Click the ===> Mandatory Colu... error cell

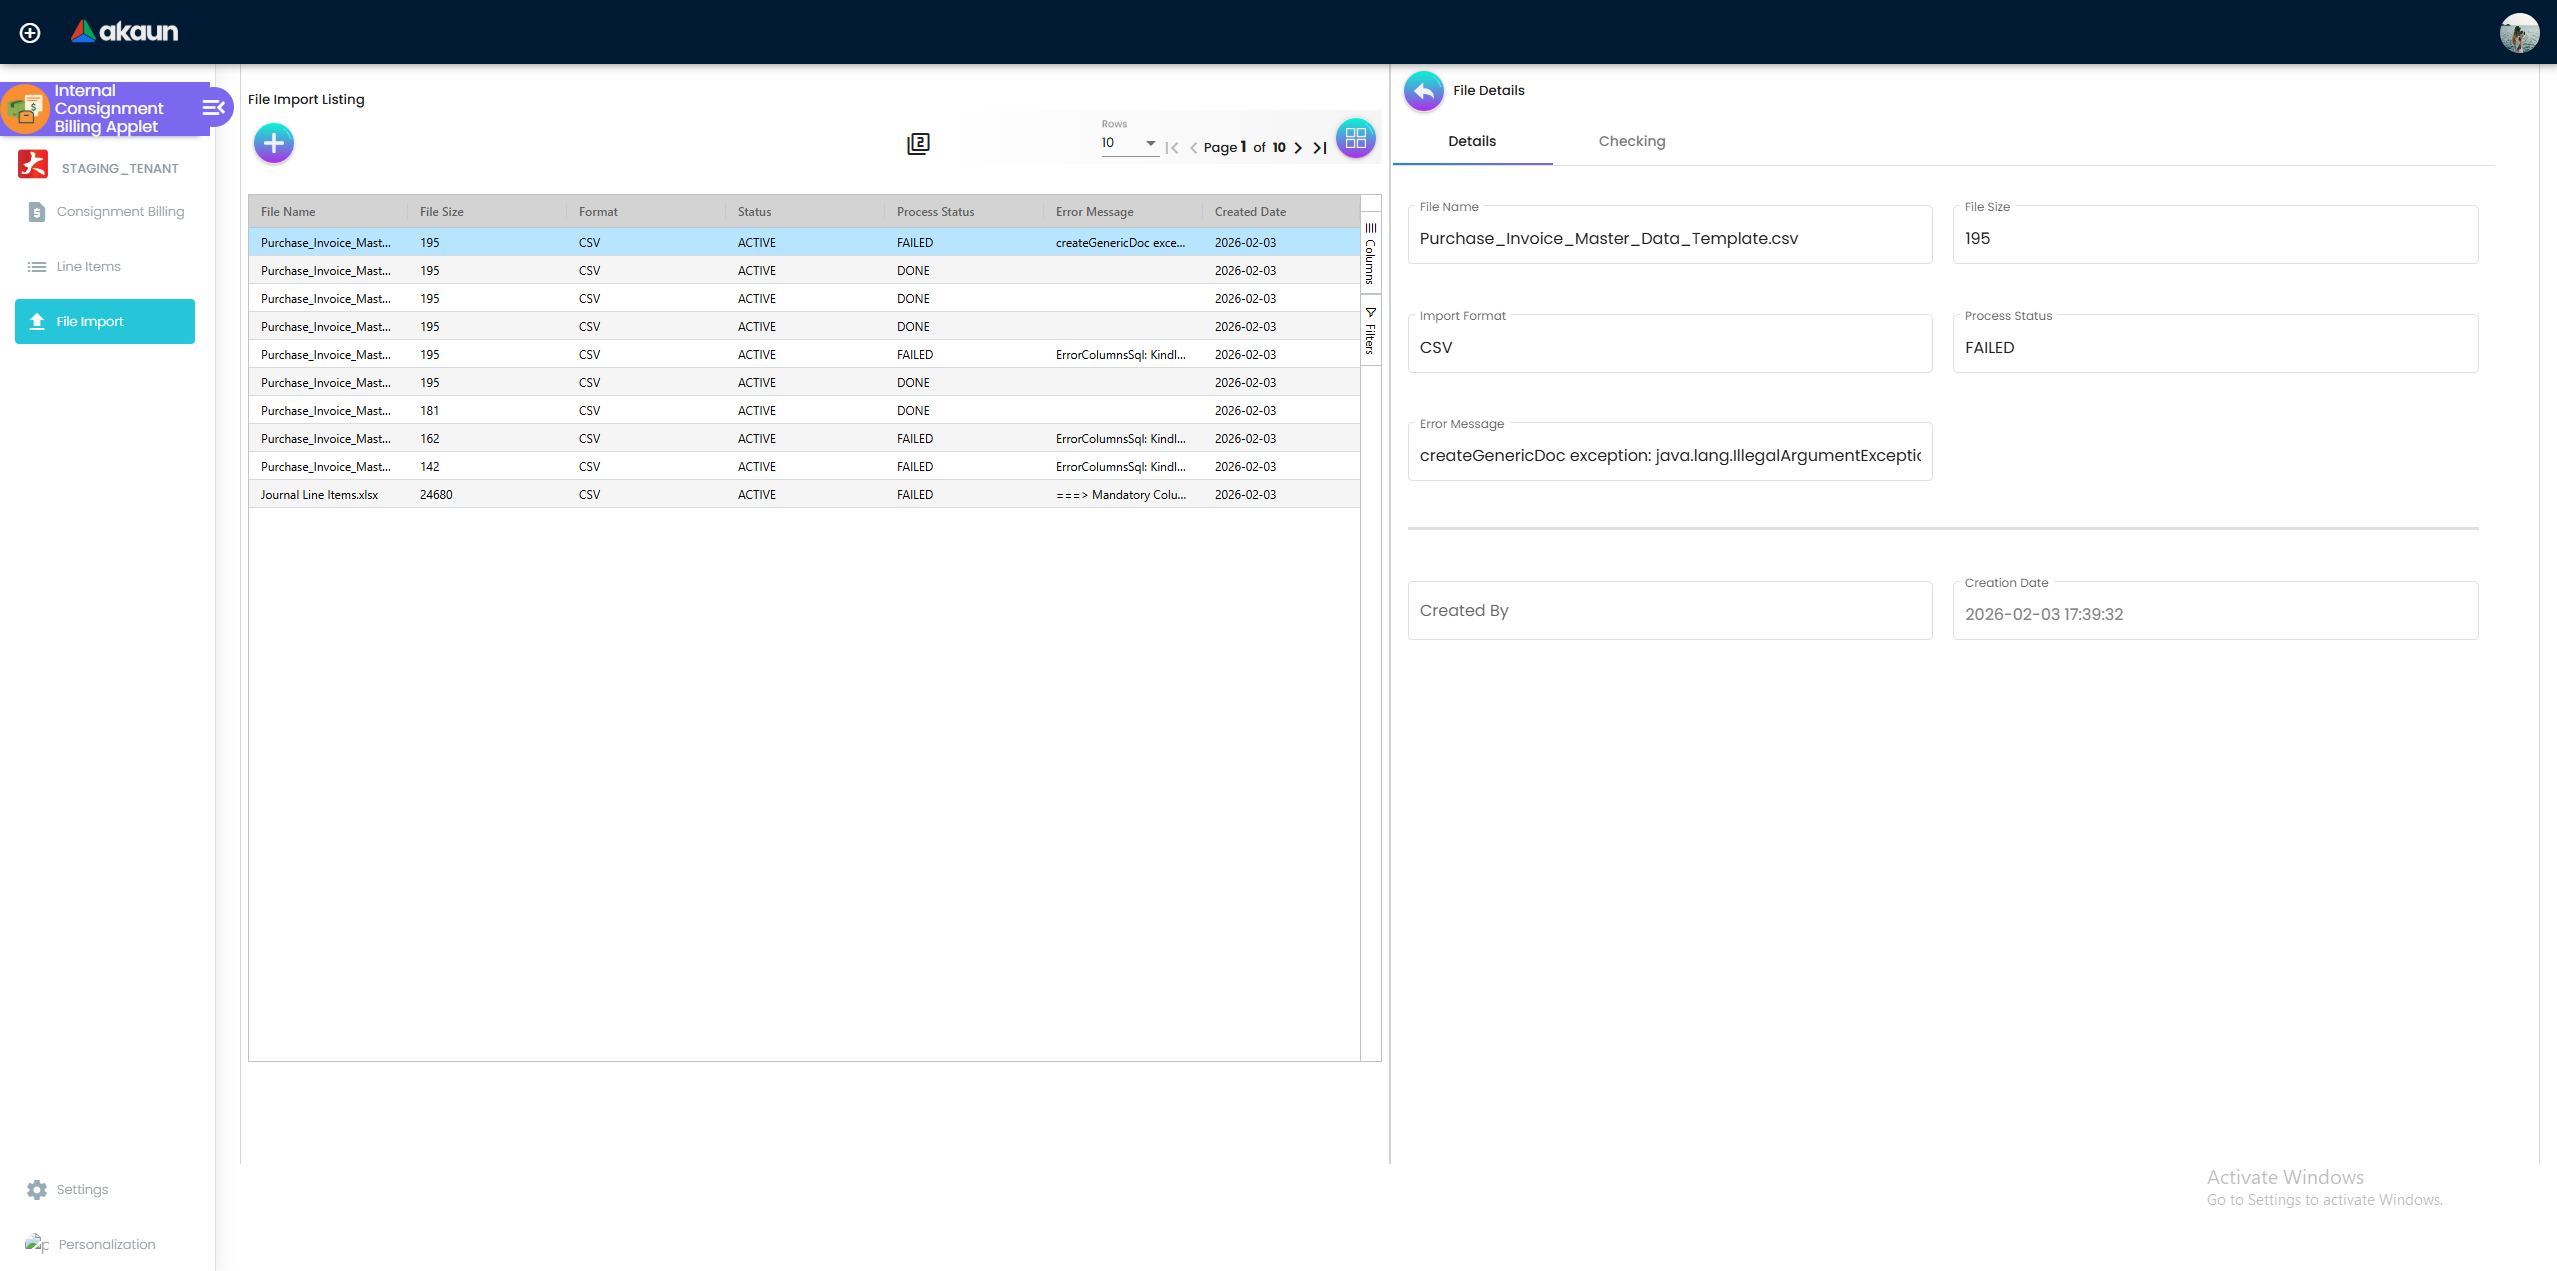click(1123, 495)
